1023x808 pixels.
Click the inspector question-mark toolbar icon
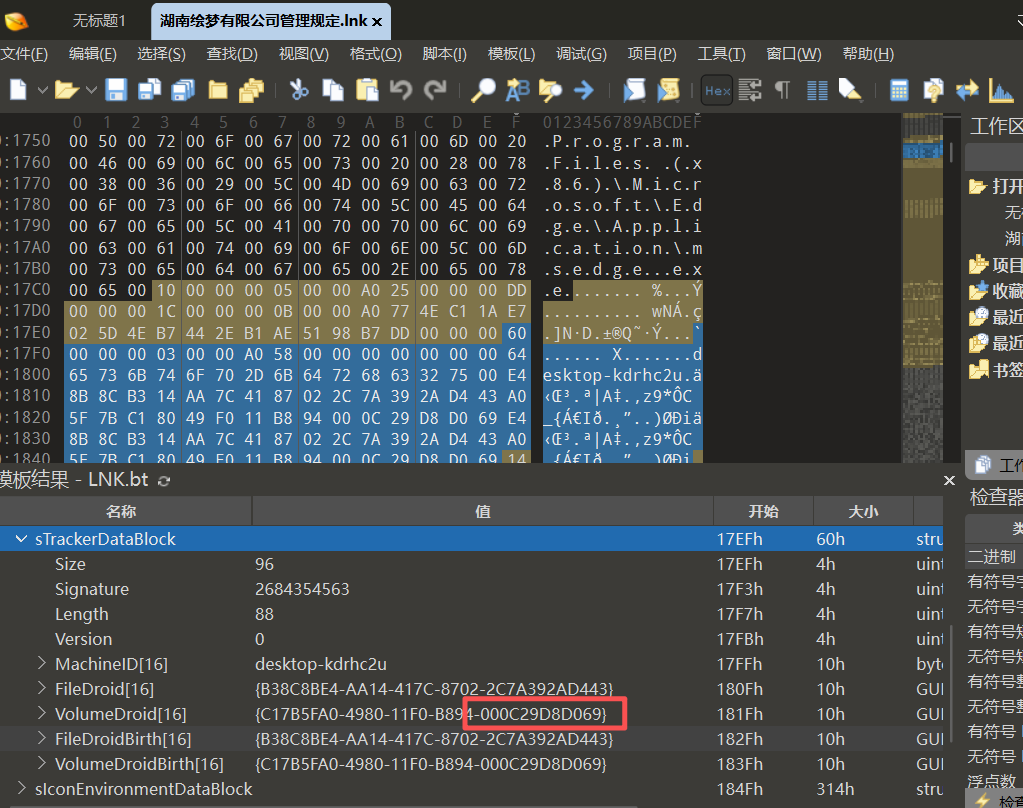(x=933, y=90)
